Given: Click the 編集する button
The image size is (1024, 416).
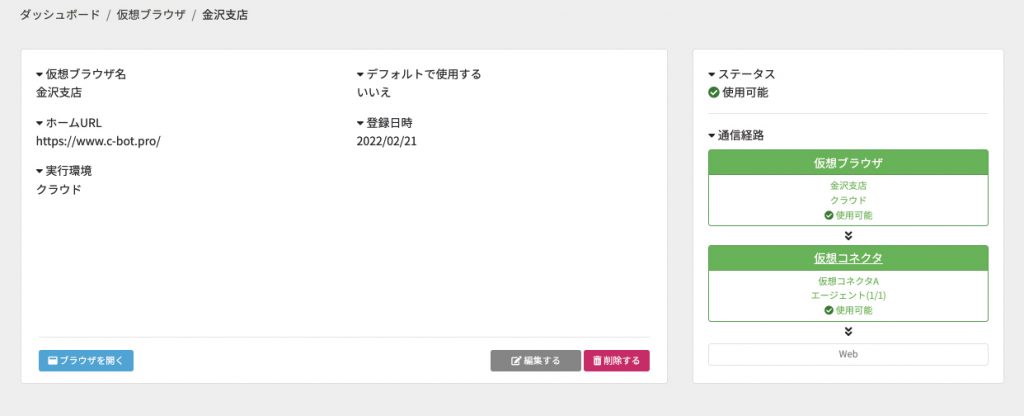Looking at the screenshot, I should click(x=536, y=360).
